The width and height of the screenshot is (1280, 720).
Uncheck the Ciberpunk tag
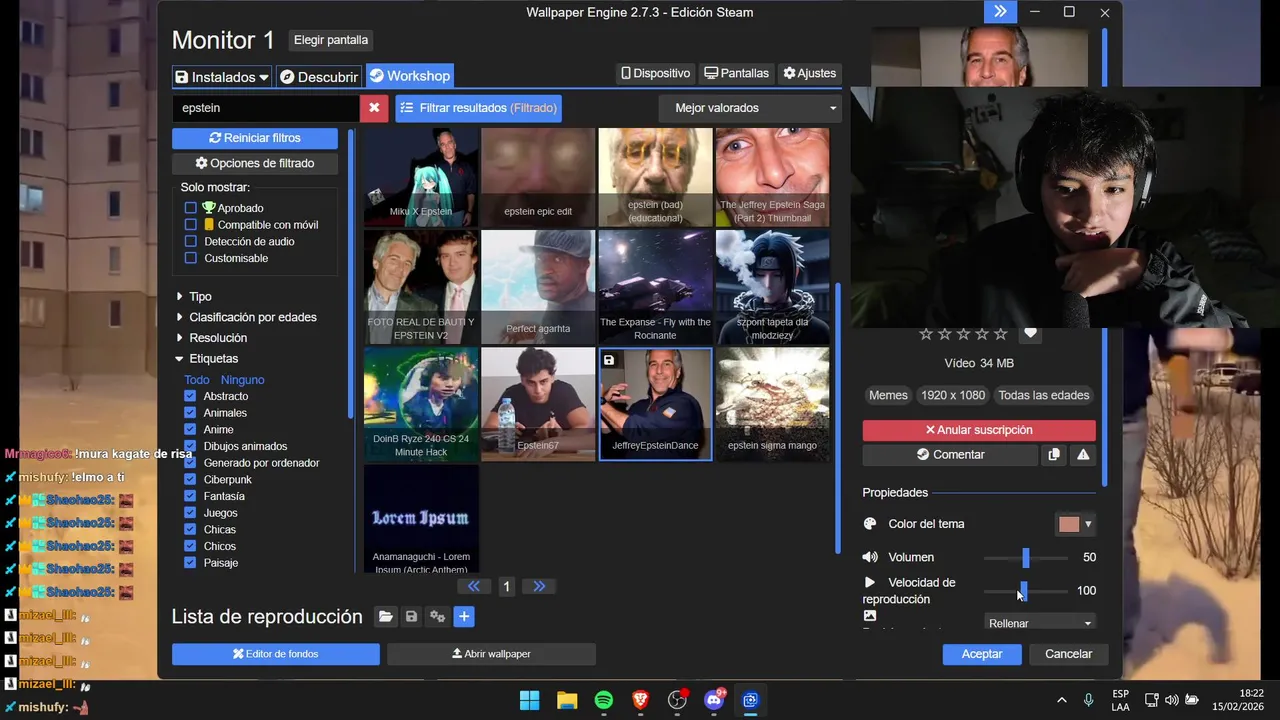(190, 480)
